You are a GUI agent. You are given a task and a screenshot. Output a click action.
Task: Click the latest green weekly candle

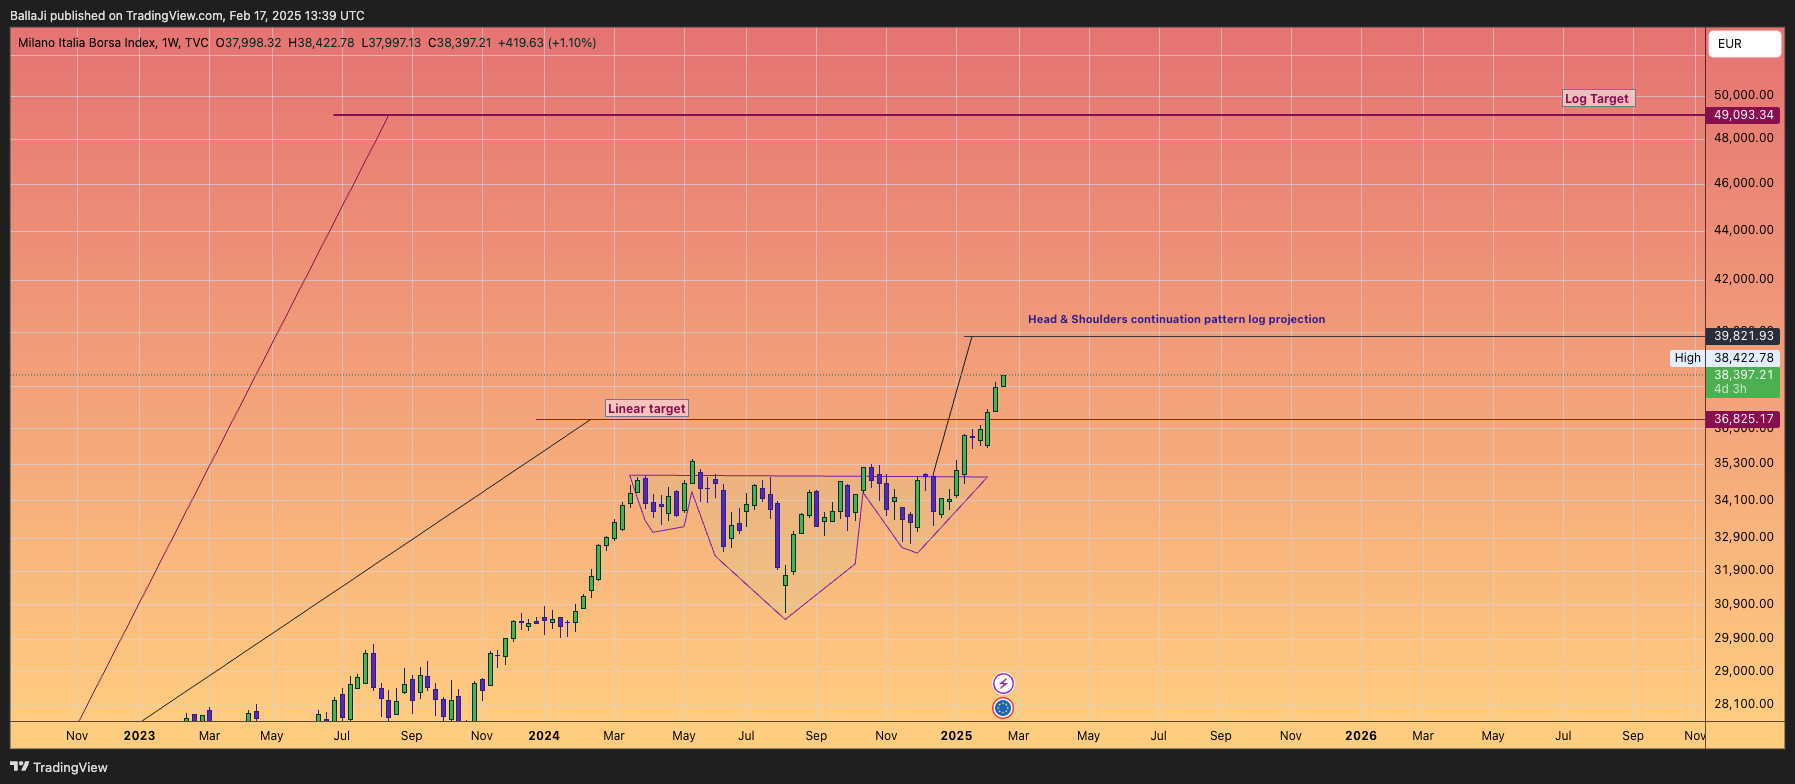pos(1003,380)
